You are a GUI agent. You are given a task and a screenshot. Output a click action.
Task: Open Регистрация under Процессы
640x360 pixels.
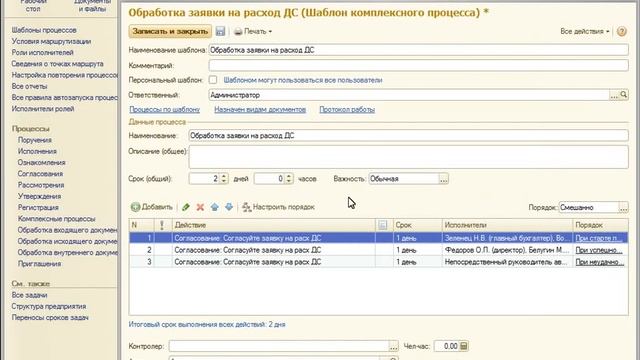(x=38, y=207)
